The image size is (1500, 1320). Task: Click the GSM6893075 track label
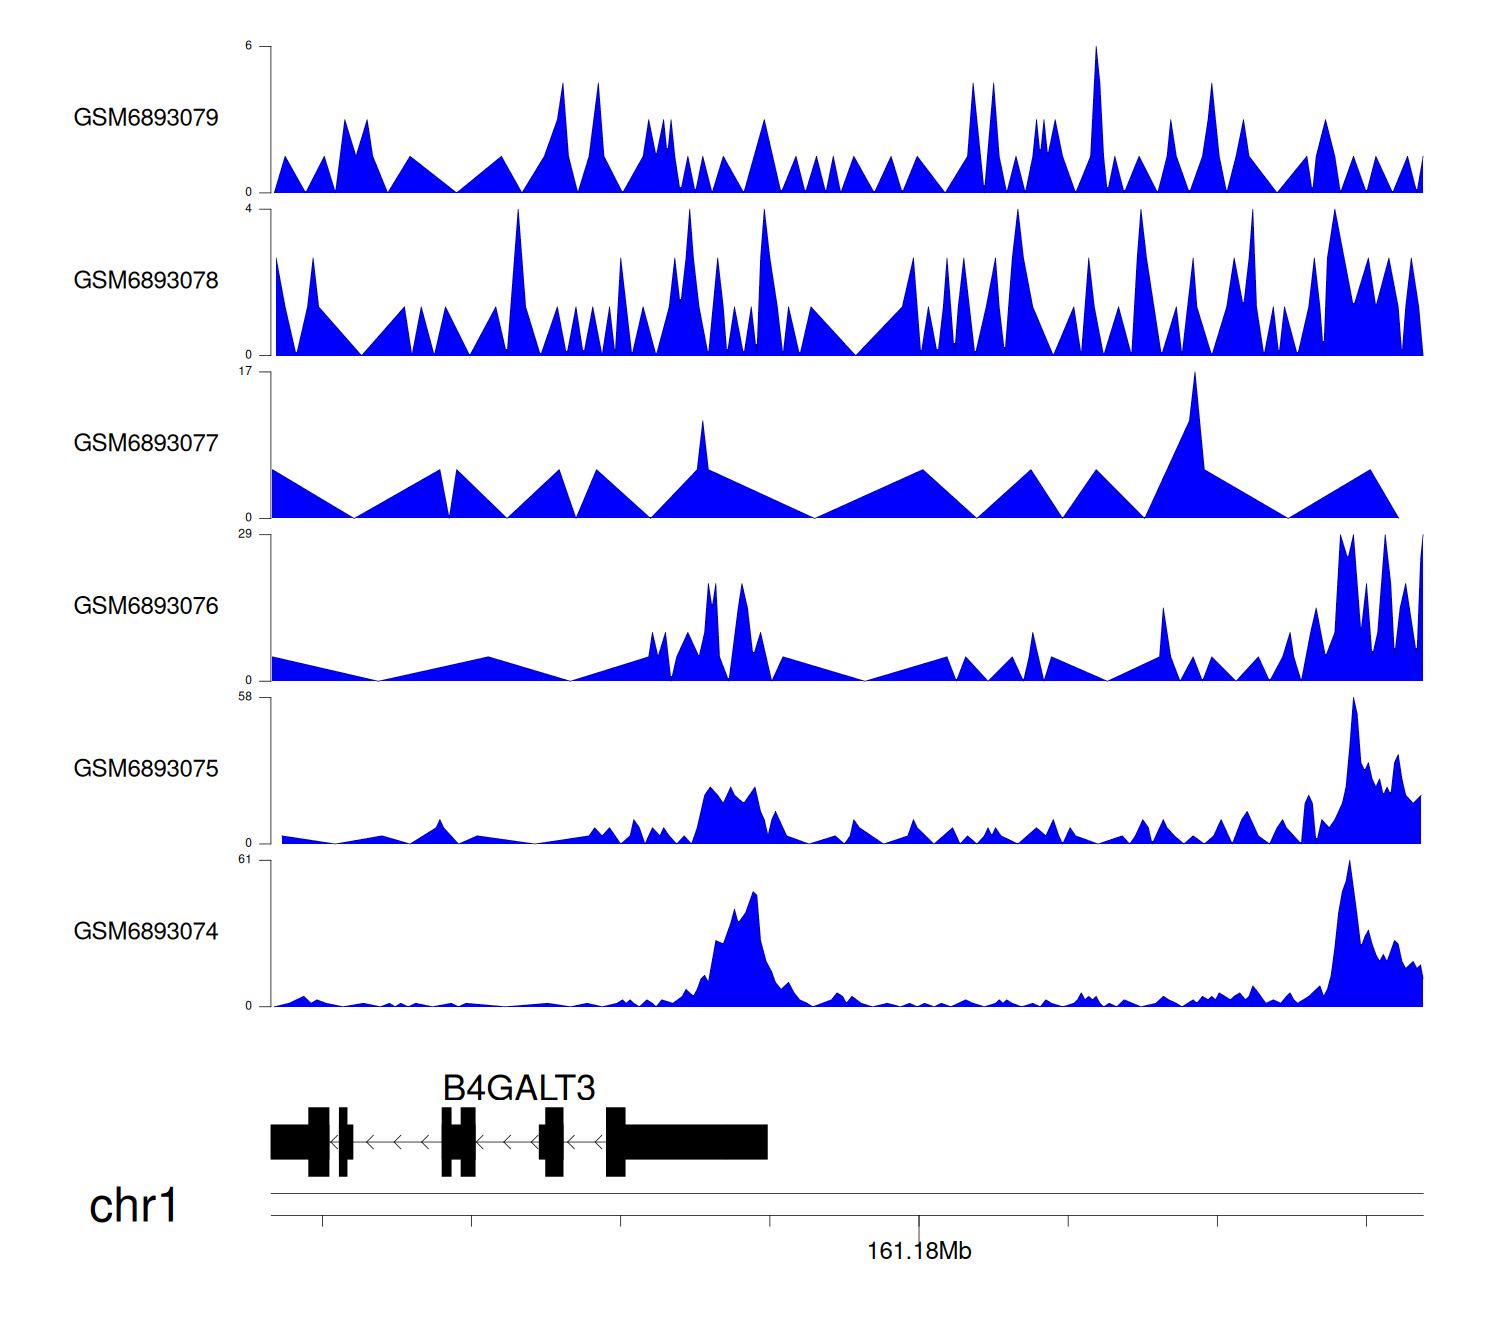pos(146,769)
